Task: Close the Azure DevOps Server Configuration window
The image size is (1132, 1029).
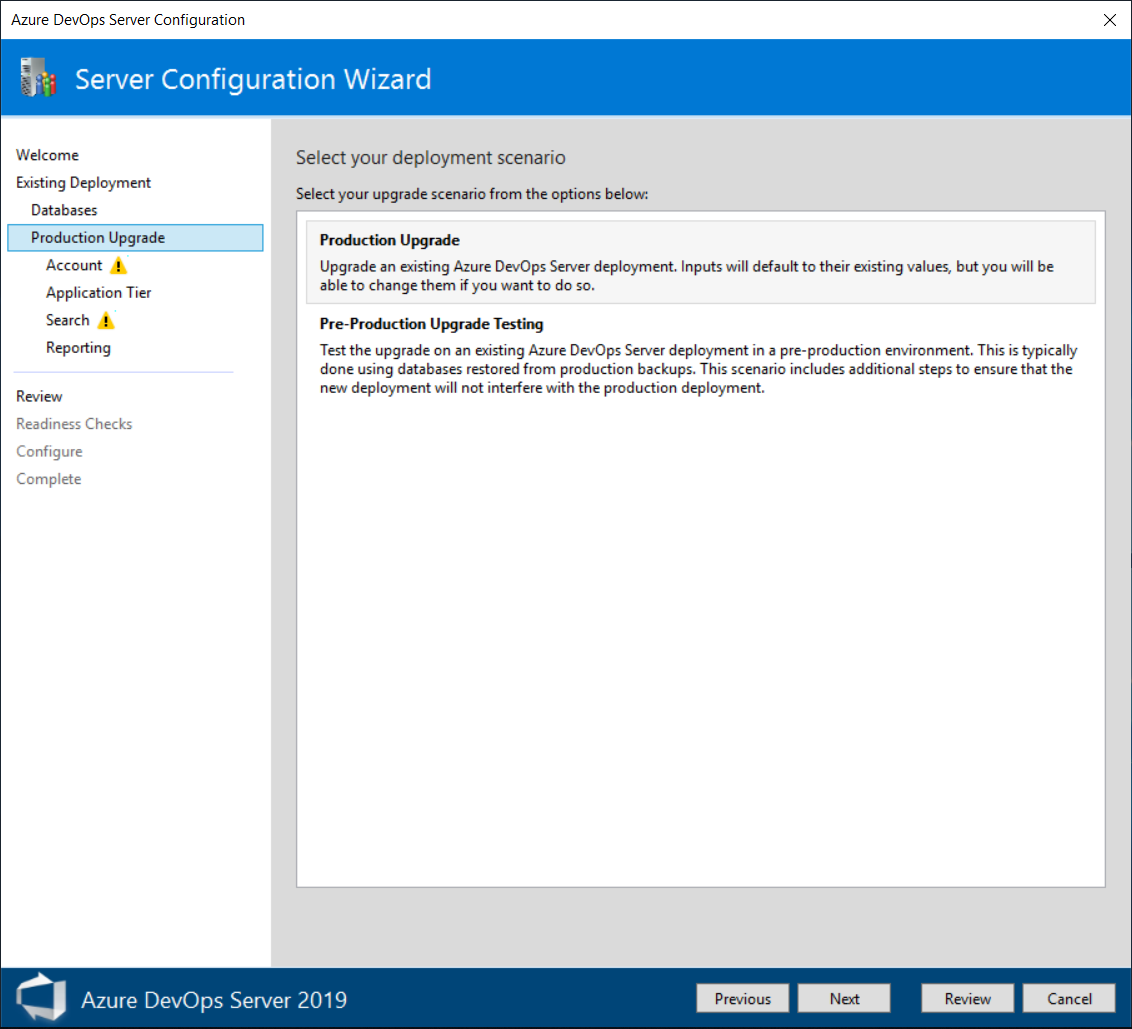Action: (1110, 19)
